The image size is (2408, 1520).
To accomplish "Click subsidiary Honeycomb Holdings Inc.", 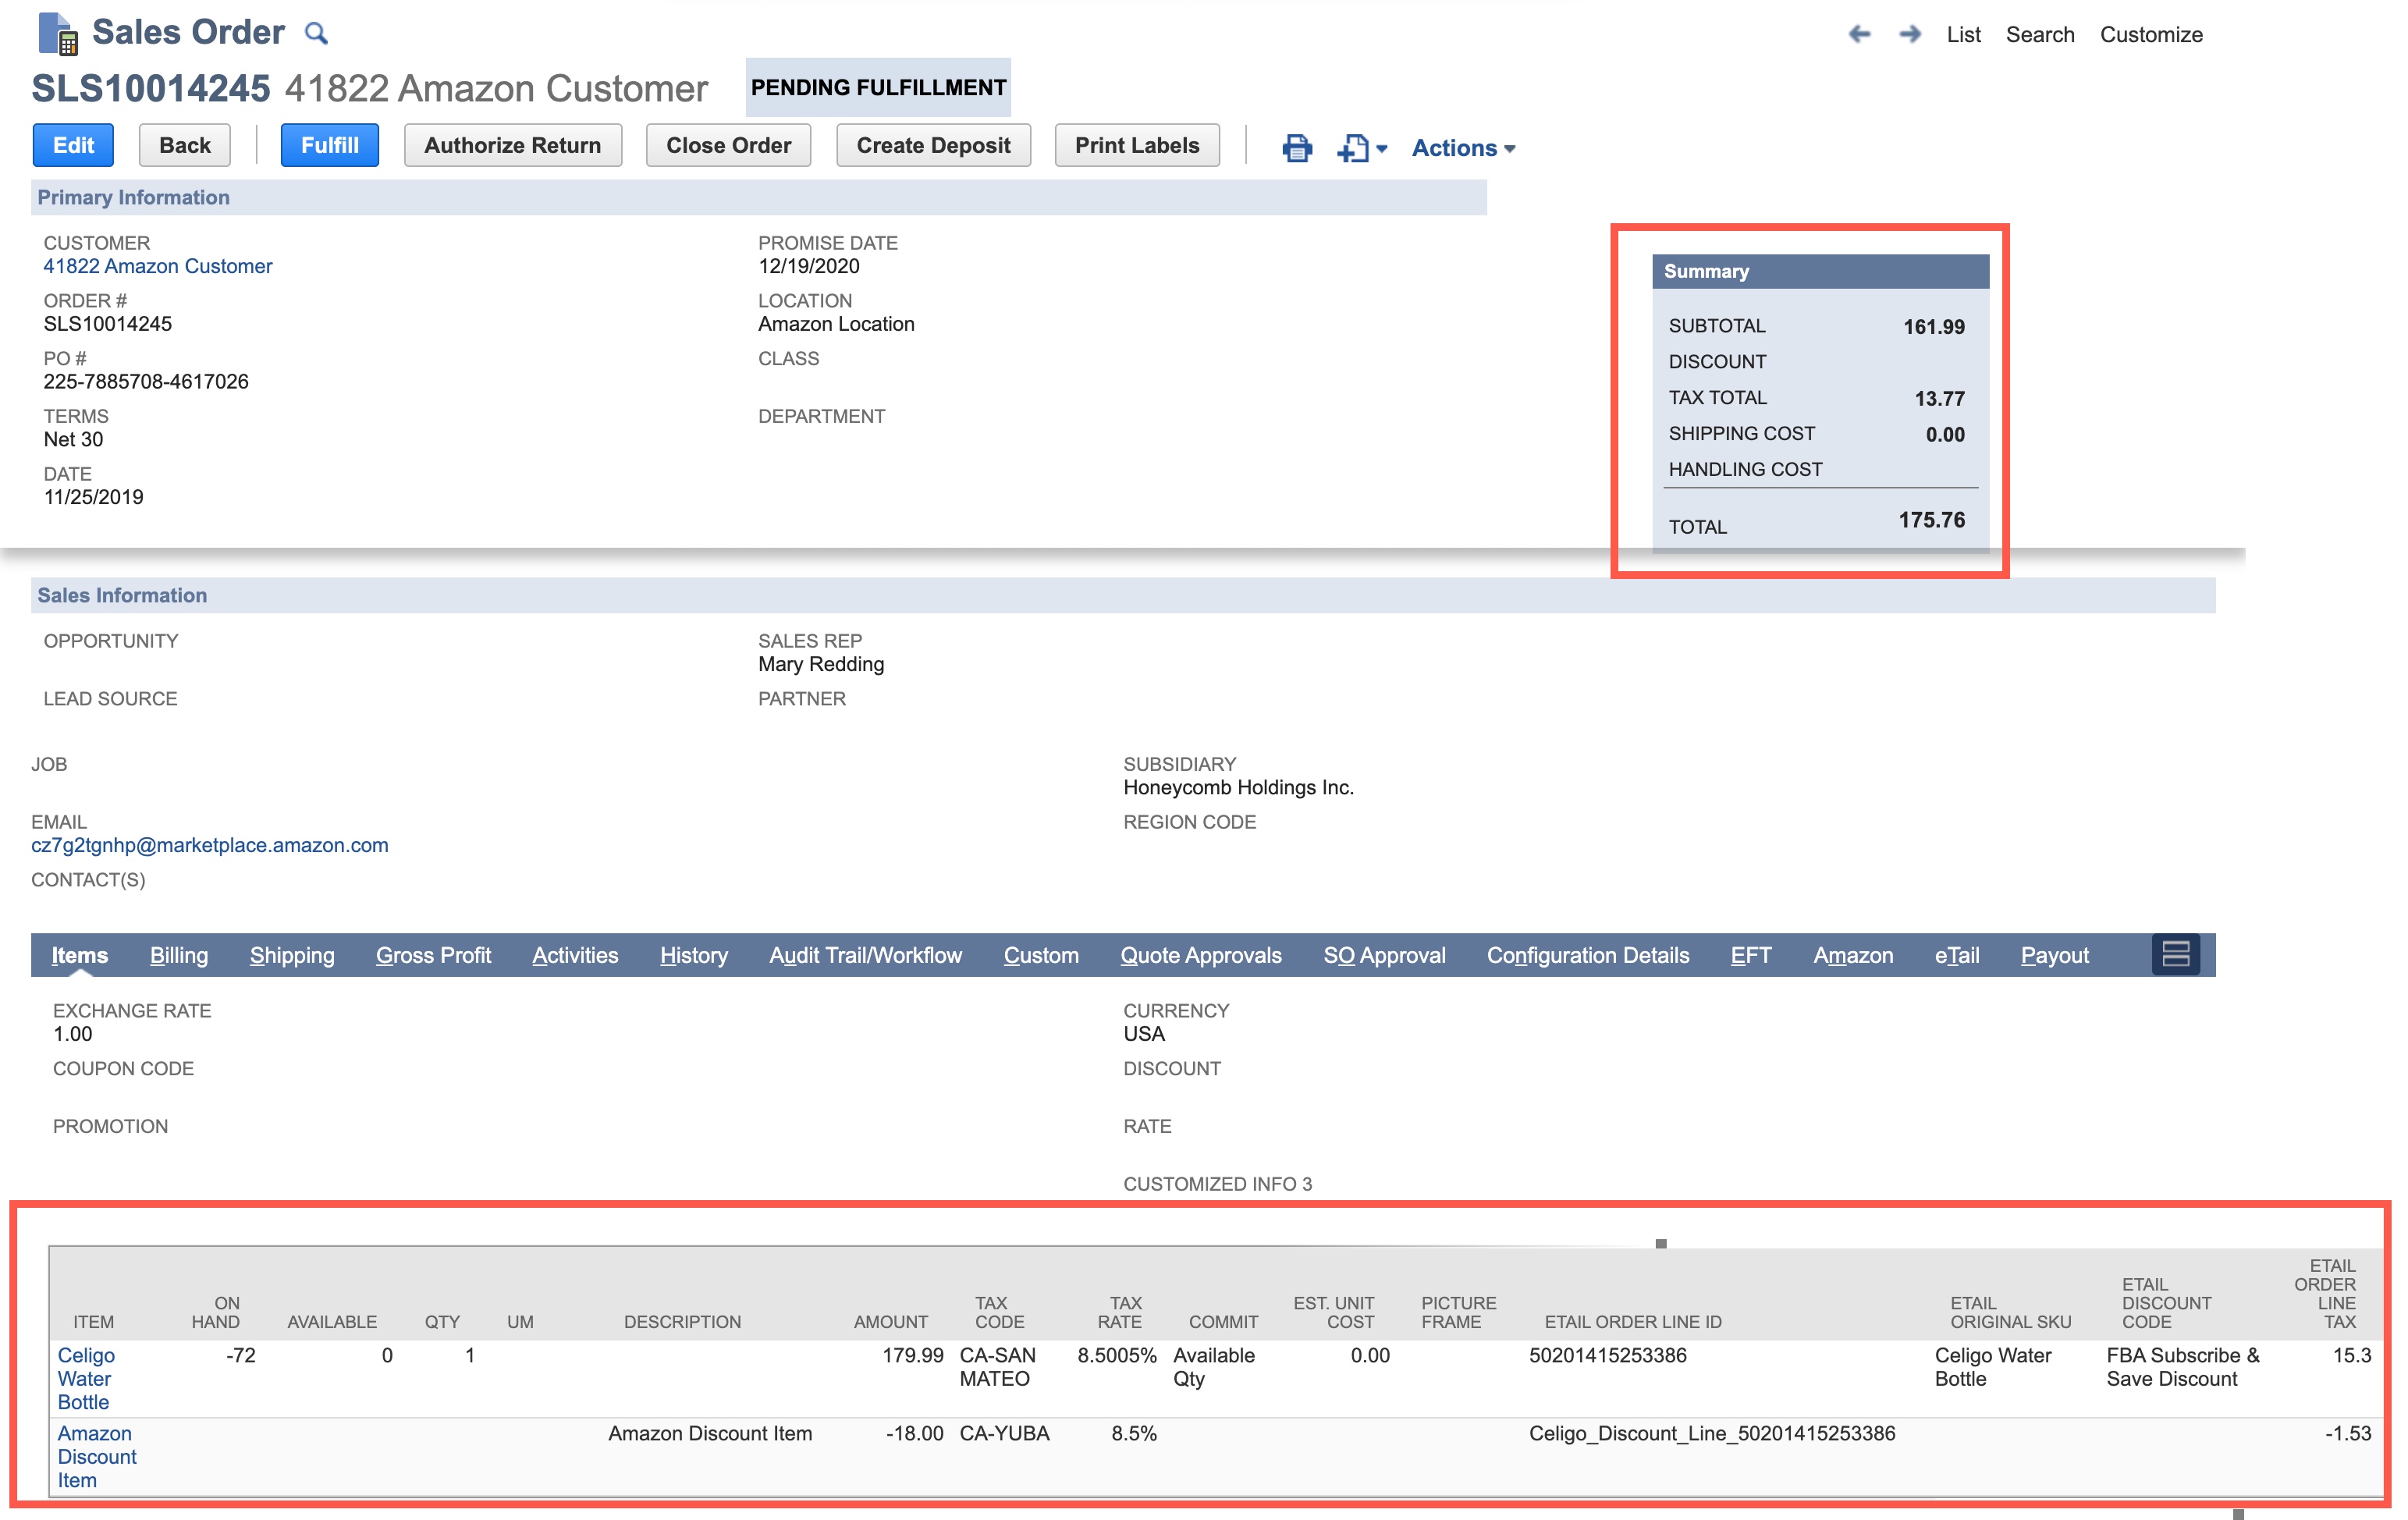I will click(x=1238, y=787).
